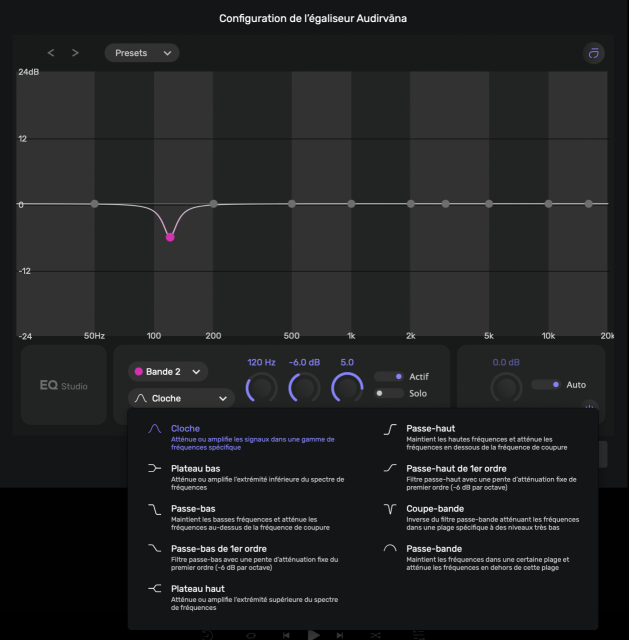Click the 24dB axis label
The width and height of the screenshot is (629, 640).
tap(29, 72)
